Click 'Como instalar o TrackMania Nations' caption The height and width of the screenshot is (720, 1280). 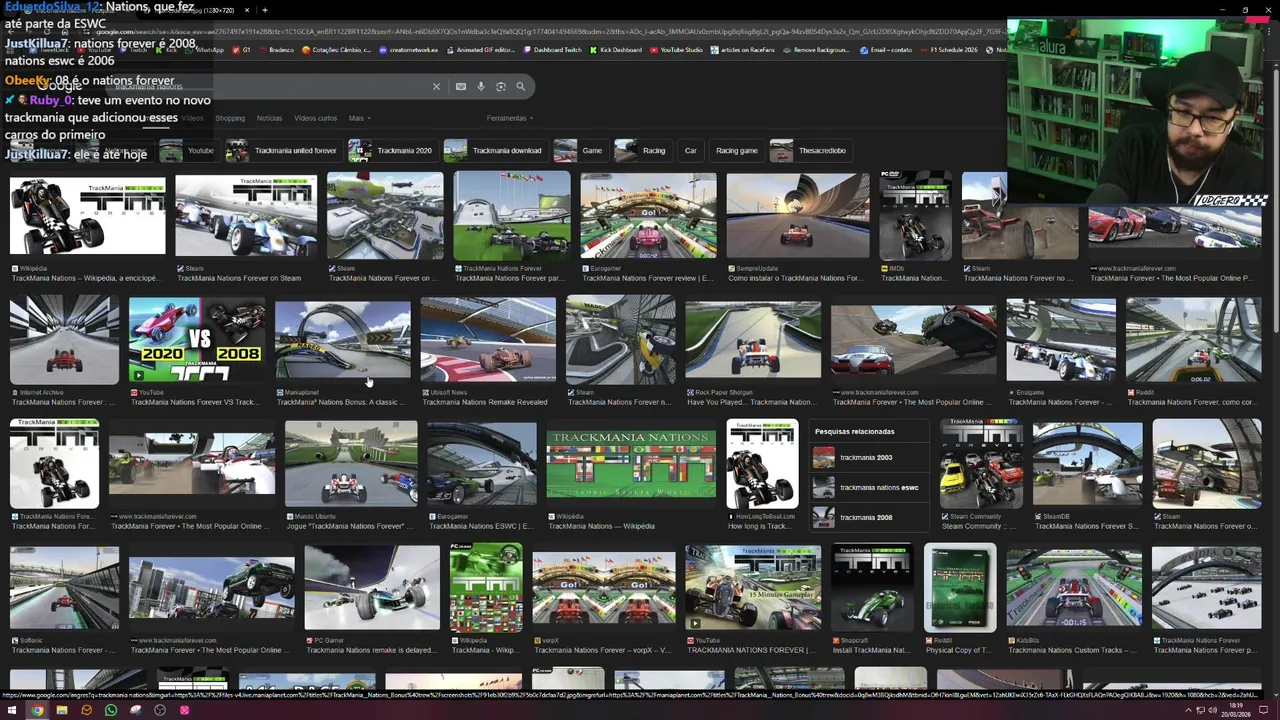coord(794,278)
